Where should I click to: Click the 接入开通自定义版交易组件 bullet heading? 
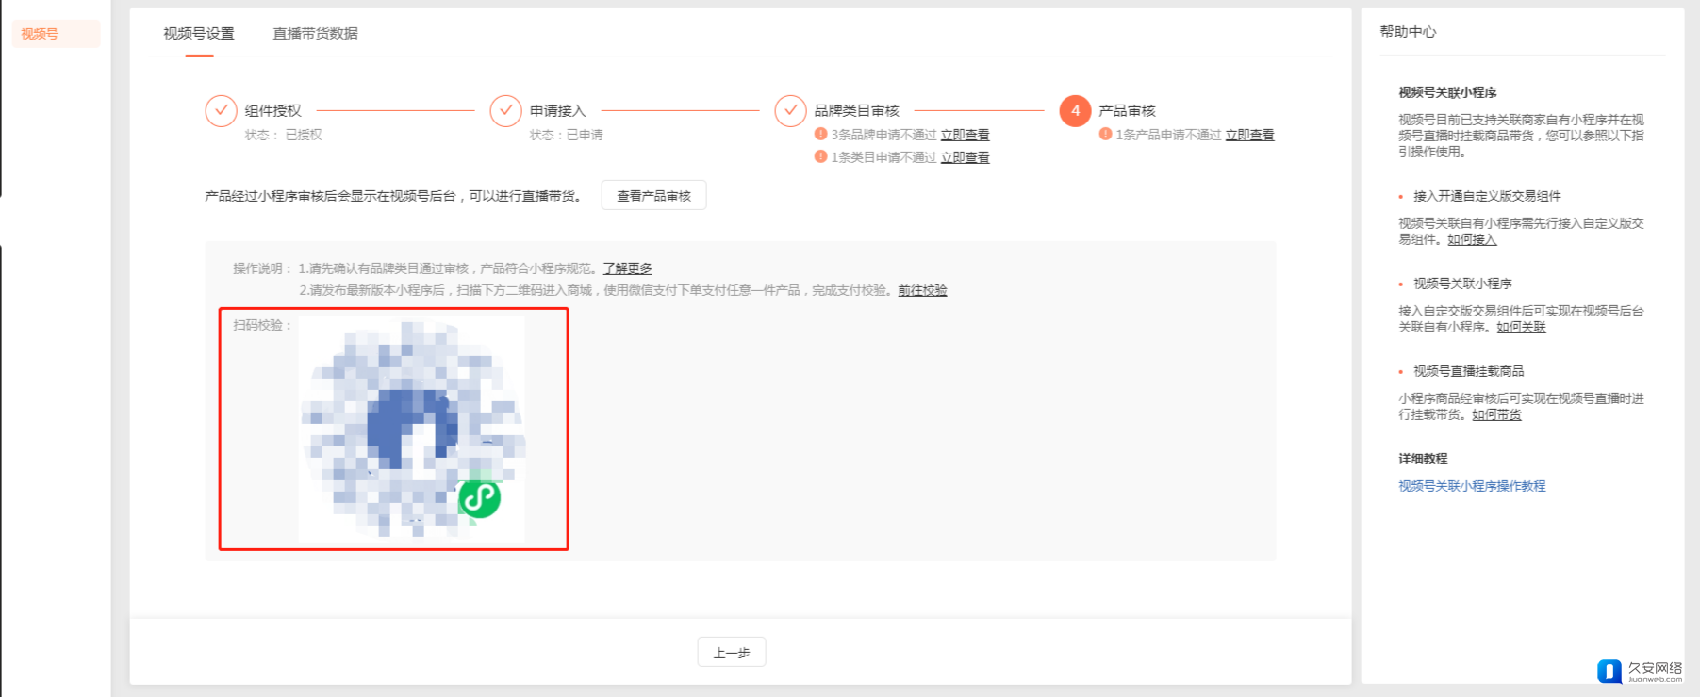pyautogui.click(x=1487, y=196)
